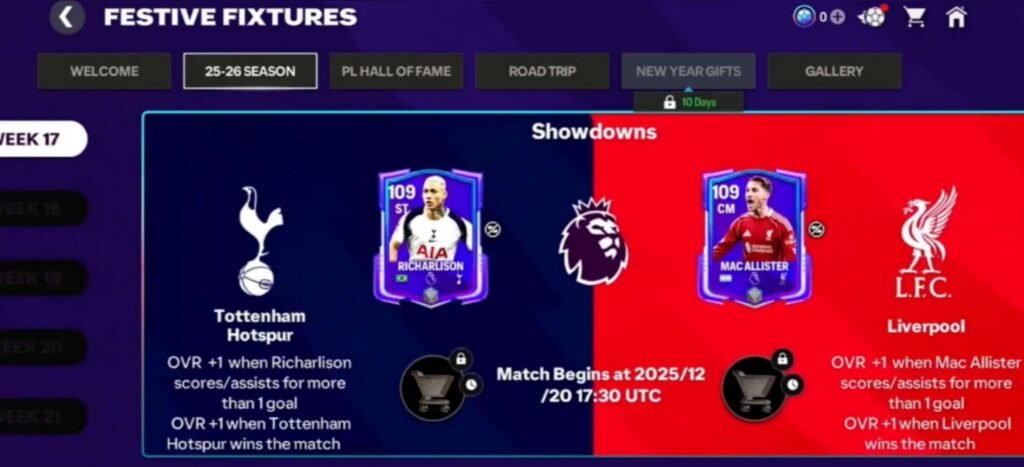Add gems with the plus icon
Viewport: 1024px width, 467px height.
coord(838,17)
